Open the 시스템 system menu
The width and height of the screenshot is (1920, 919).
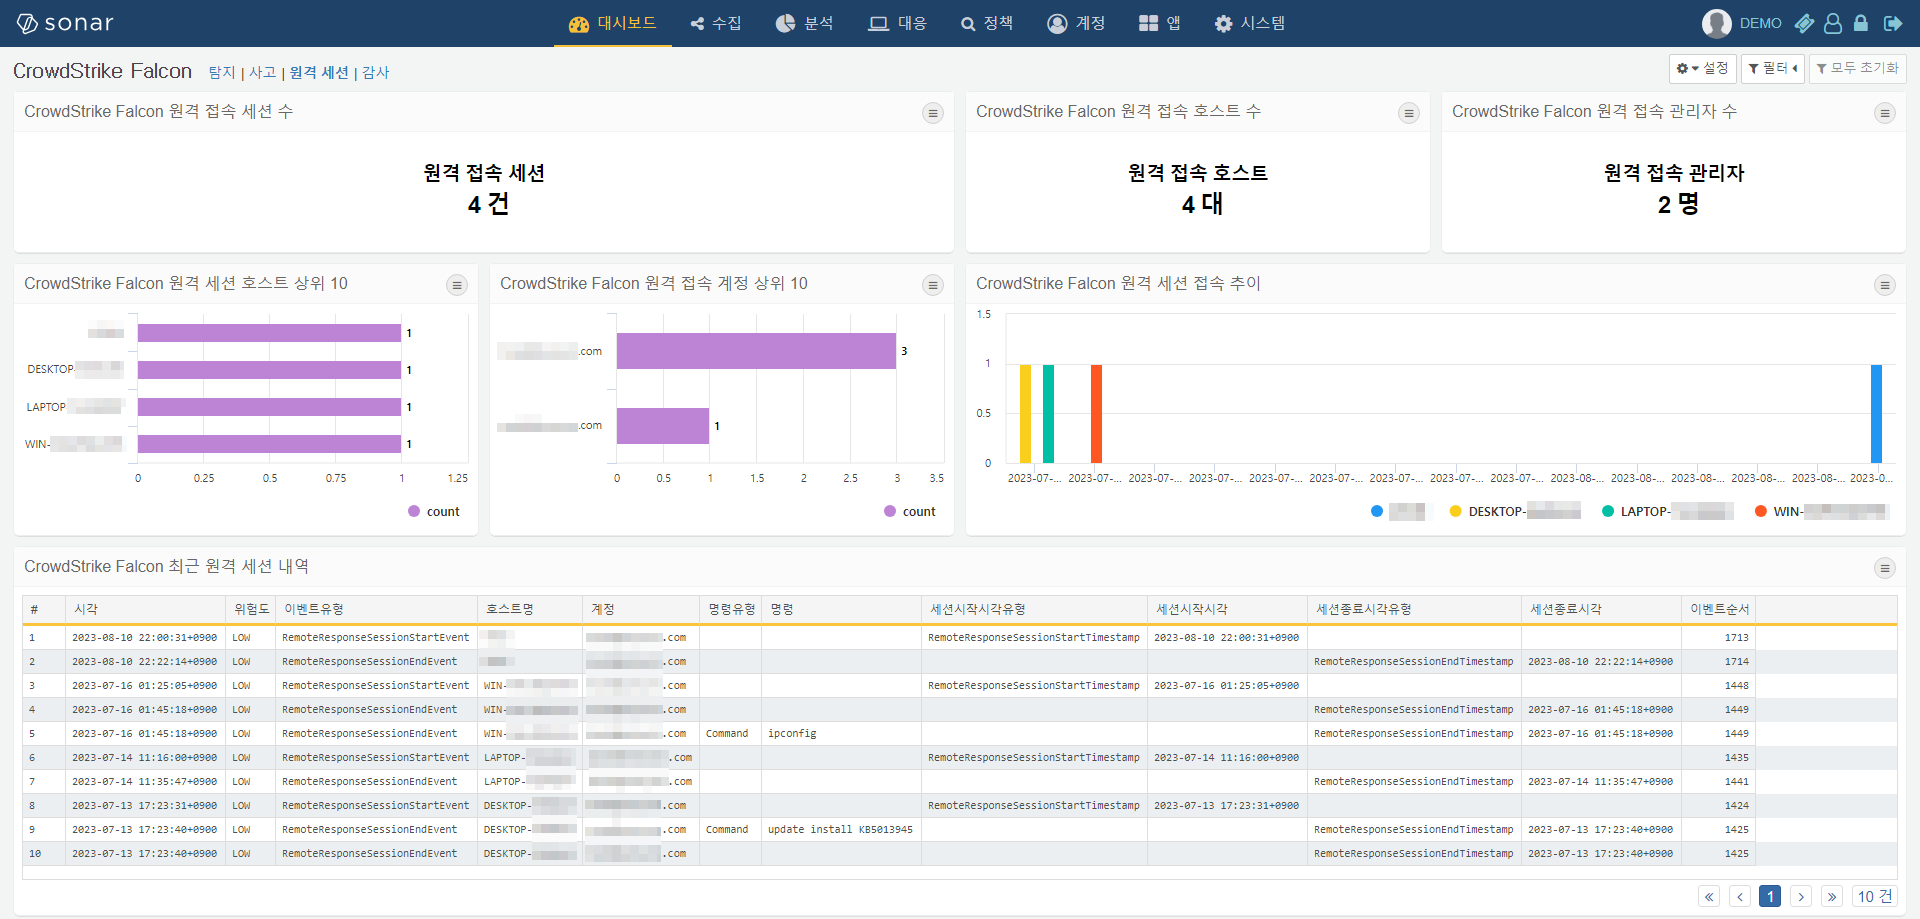pyautogui.click(x=1250, y=23)
